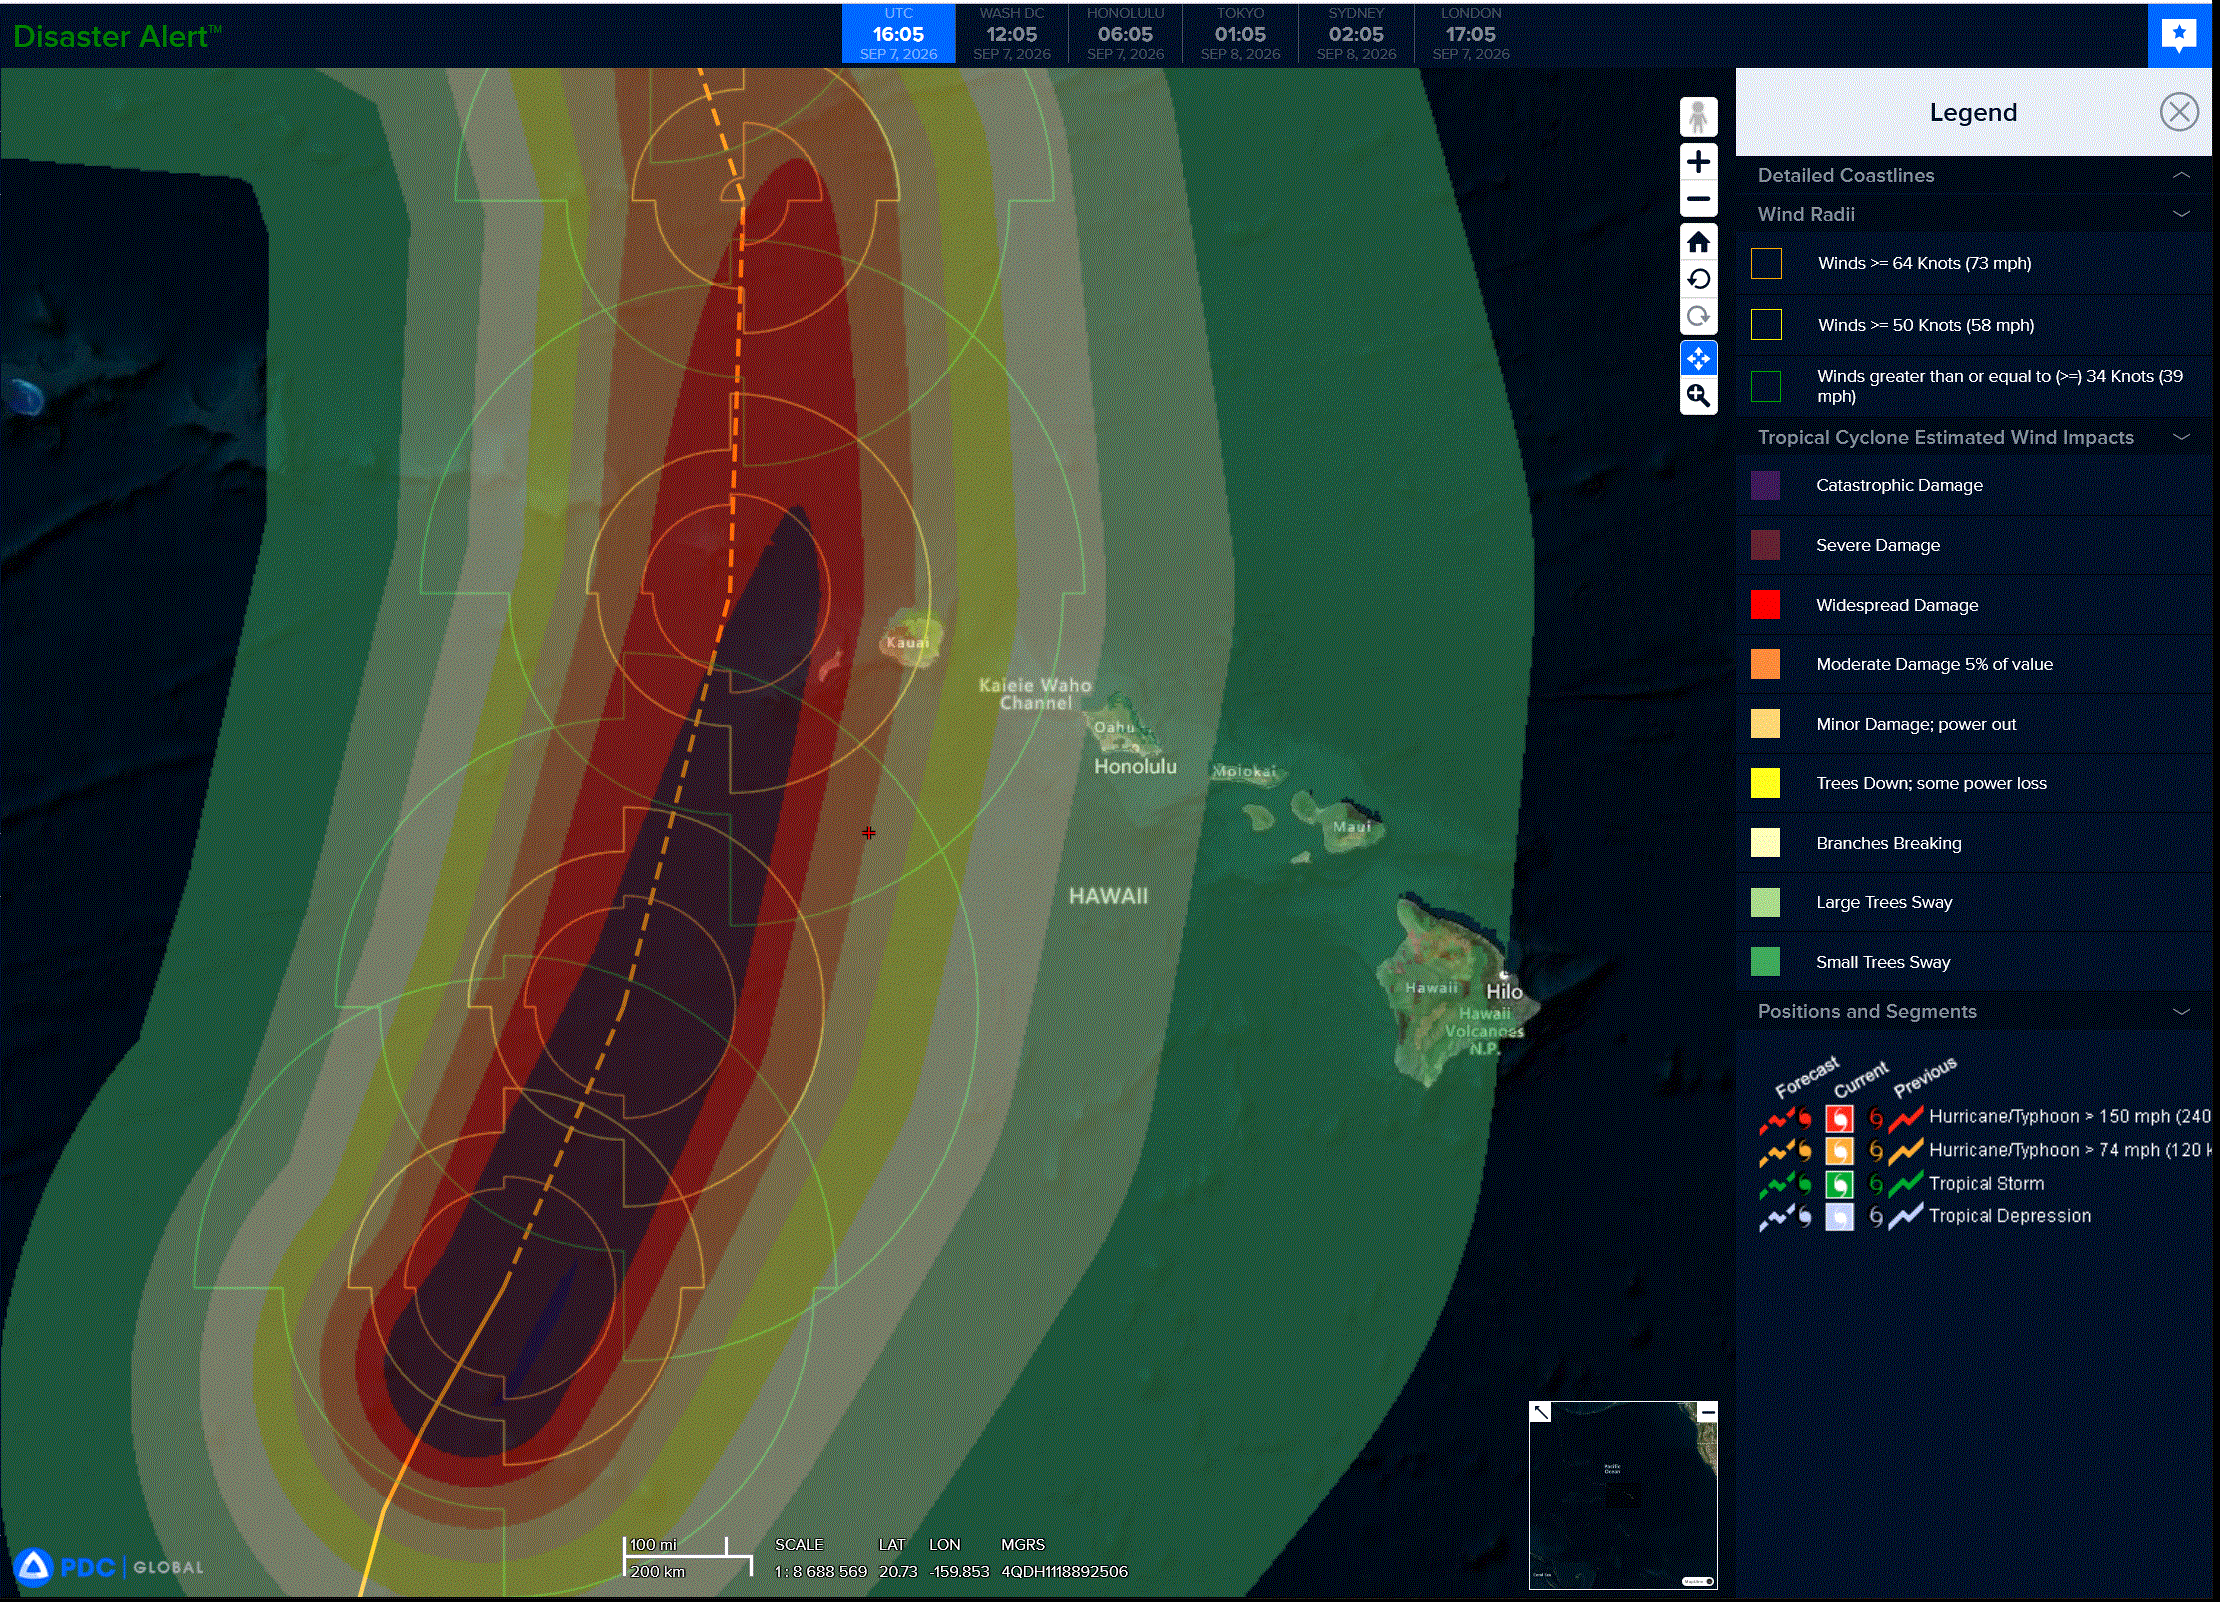The height and width of the screenshot is (1602, 2220).
Task: Click the Maui island label
Action: 1352,827
